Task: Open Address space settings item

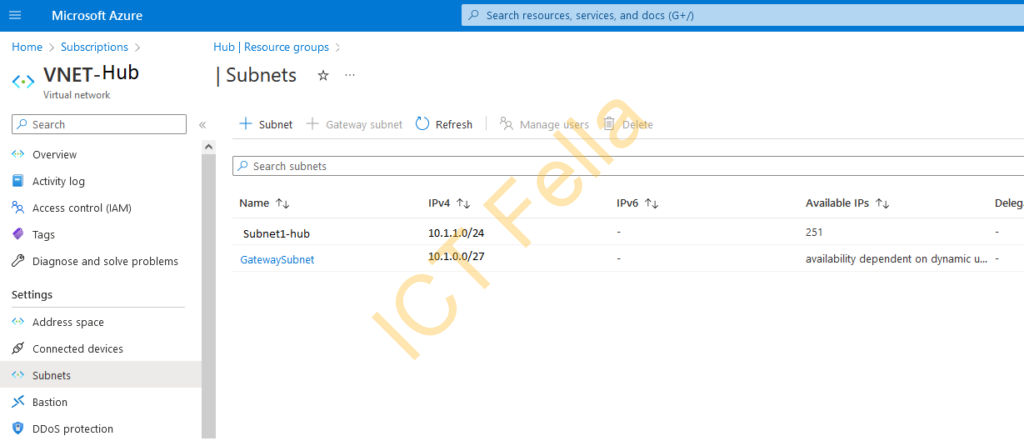Action: [x=68, y=322]
